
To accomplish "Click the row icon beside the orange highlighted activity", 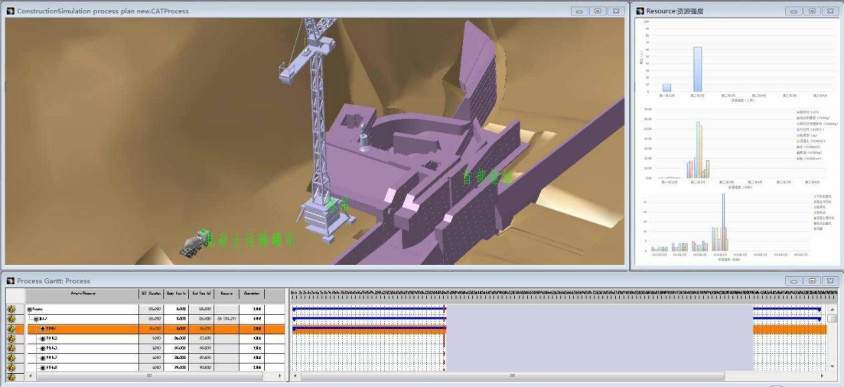I will [x=11, y=328].
